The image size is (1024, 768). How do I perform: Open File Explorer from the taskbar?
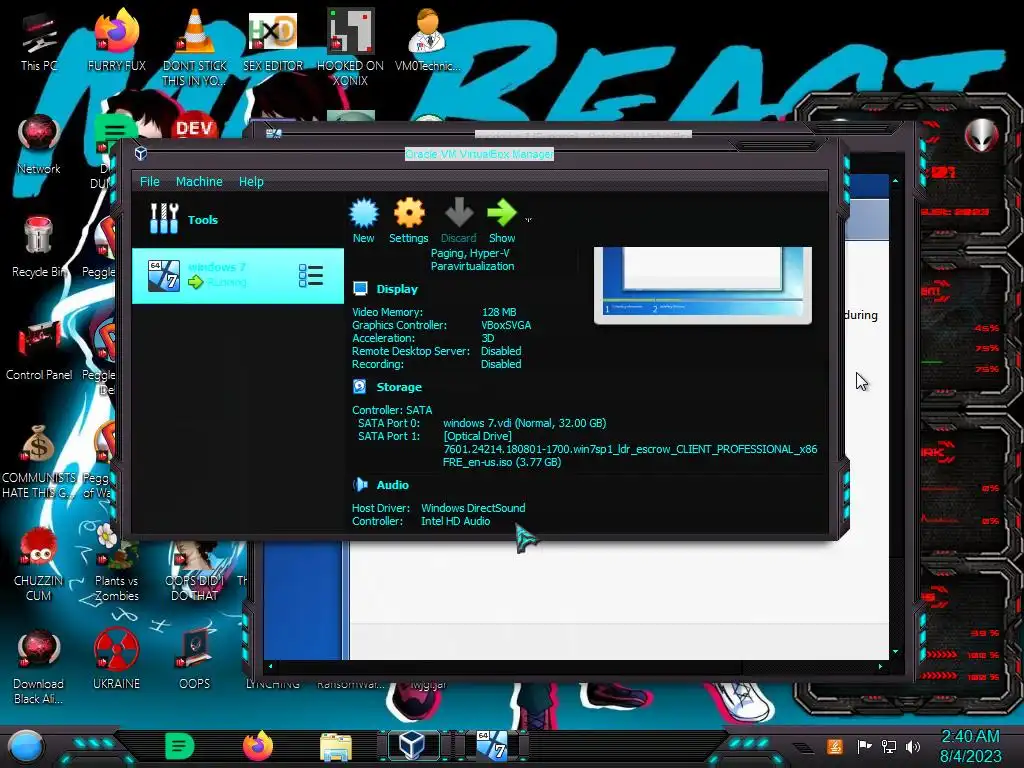point(336,746)
